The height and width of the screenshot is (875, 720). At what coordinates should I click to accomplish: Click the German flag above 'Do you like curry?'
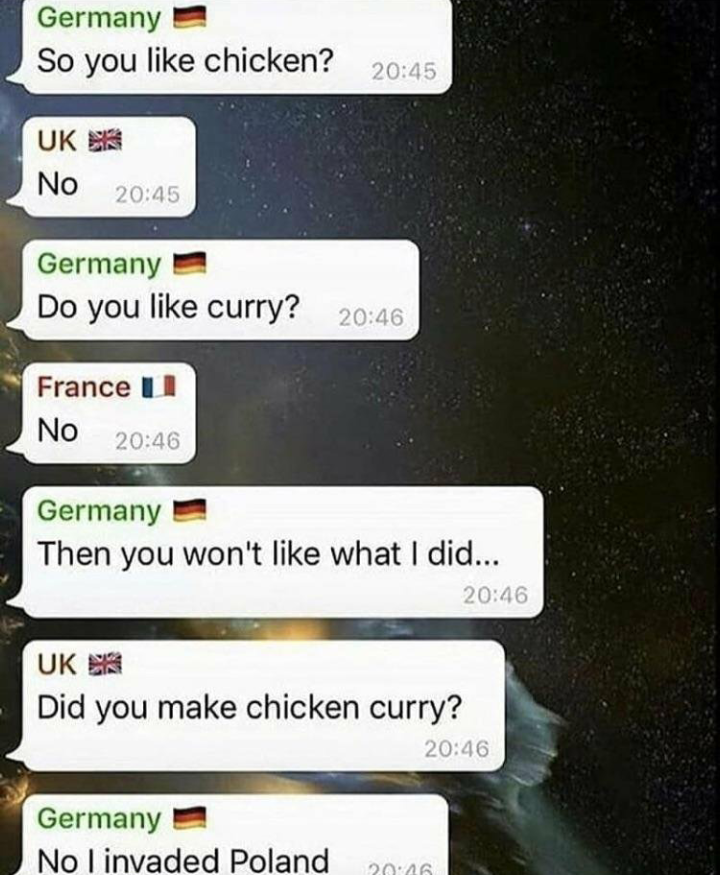pyautogui.click(x=190, y=263)
